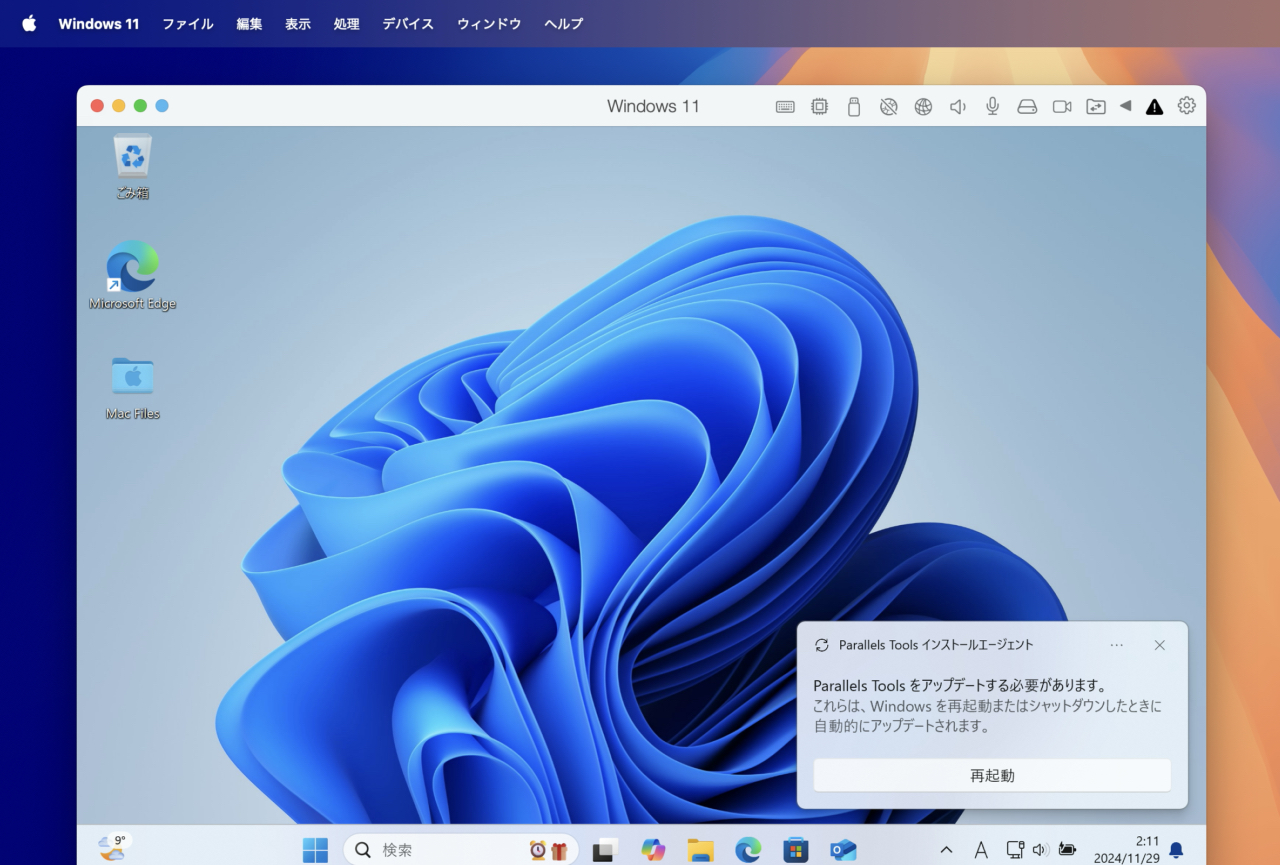Open File Explorer from the taskbar

pos(700,850)
